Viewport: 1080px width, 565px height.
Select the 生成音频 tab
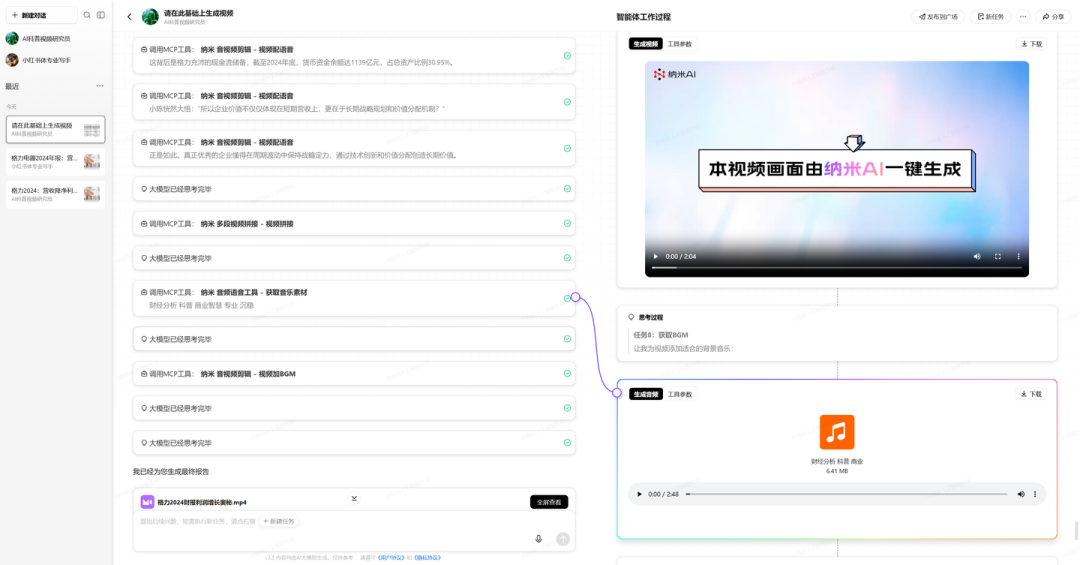coord(645,394)
